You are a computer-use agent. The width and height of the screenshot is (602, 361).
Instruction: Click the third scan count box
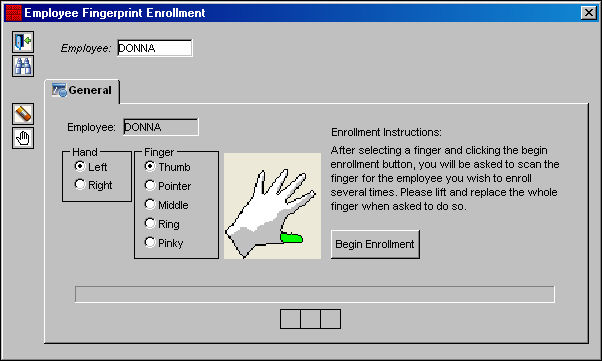click(x=331, y=319)
